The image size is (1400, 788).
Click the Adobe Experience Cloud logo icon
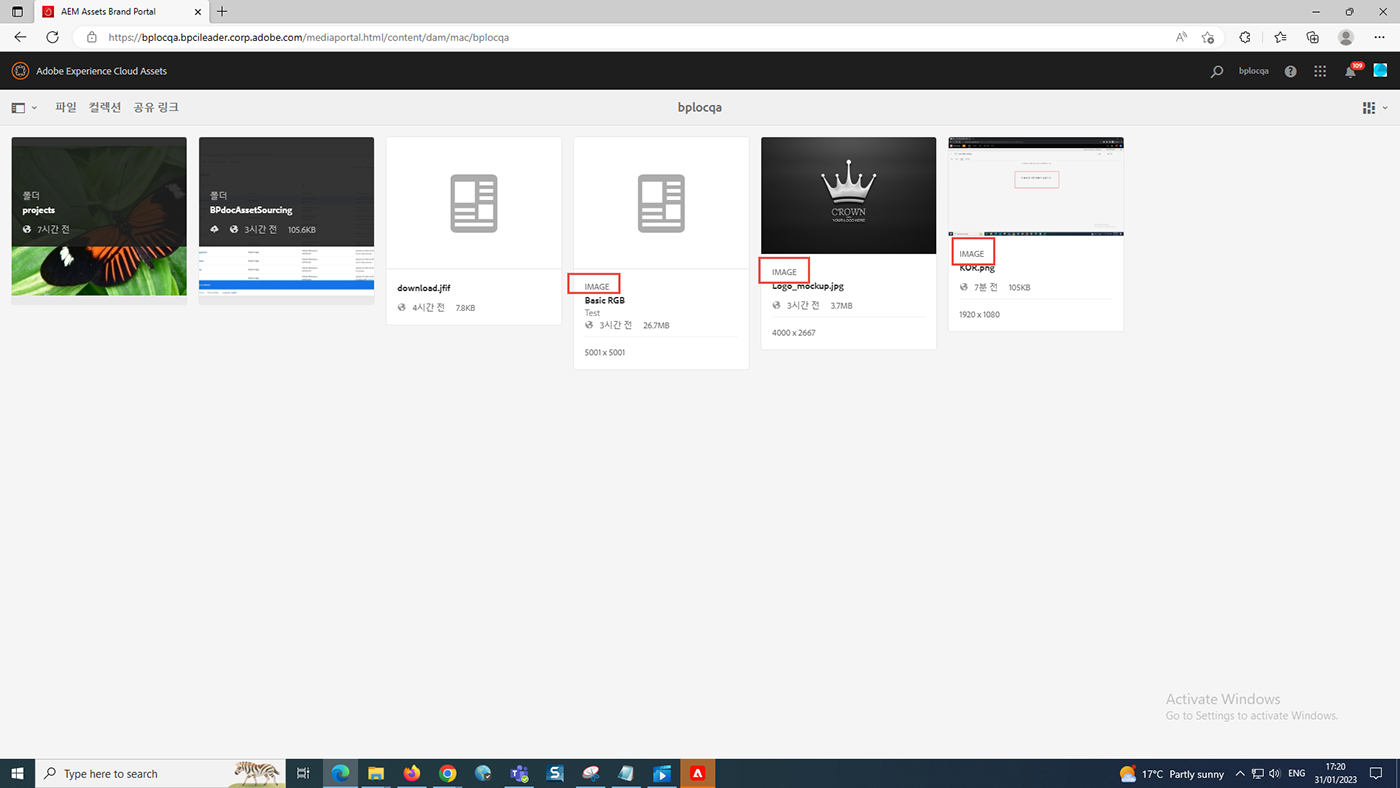coord(20,71)
